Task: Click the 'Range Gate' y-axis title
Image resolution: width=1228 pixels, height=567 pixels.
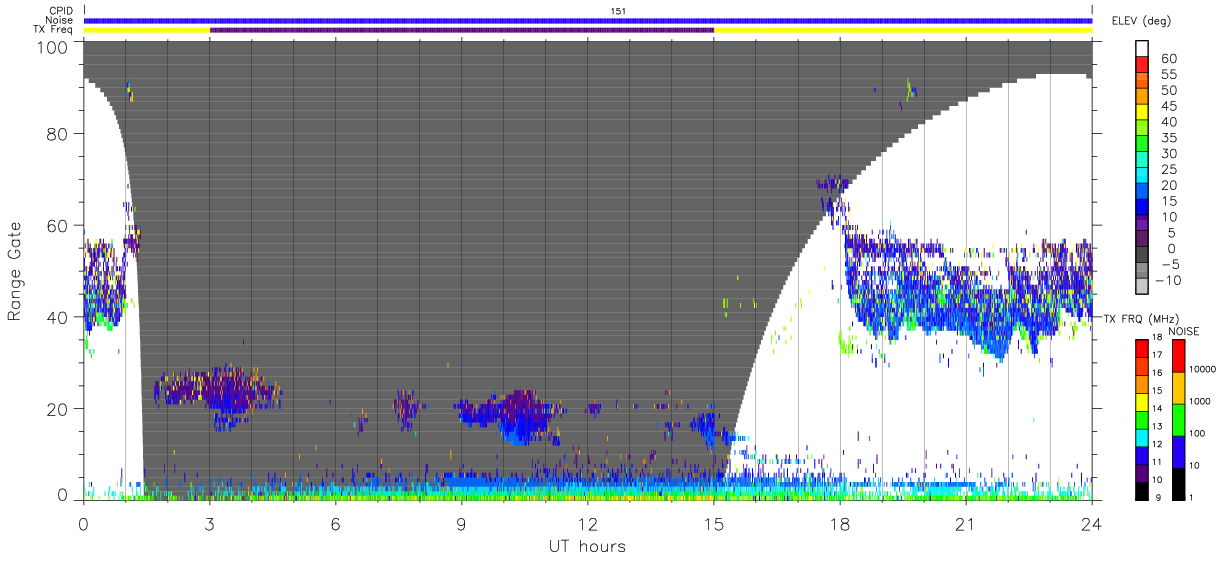Action: tap(16, 273)
